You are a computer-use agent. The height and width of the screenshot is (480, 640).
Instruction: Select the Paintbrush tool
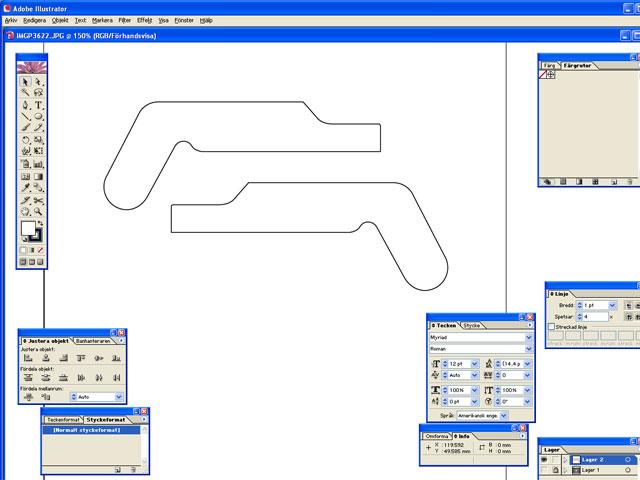26,128
